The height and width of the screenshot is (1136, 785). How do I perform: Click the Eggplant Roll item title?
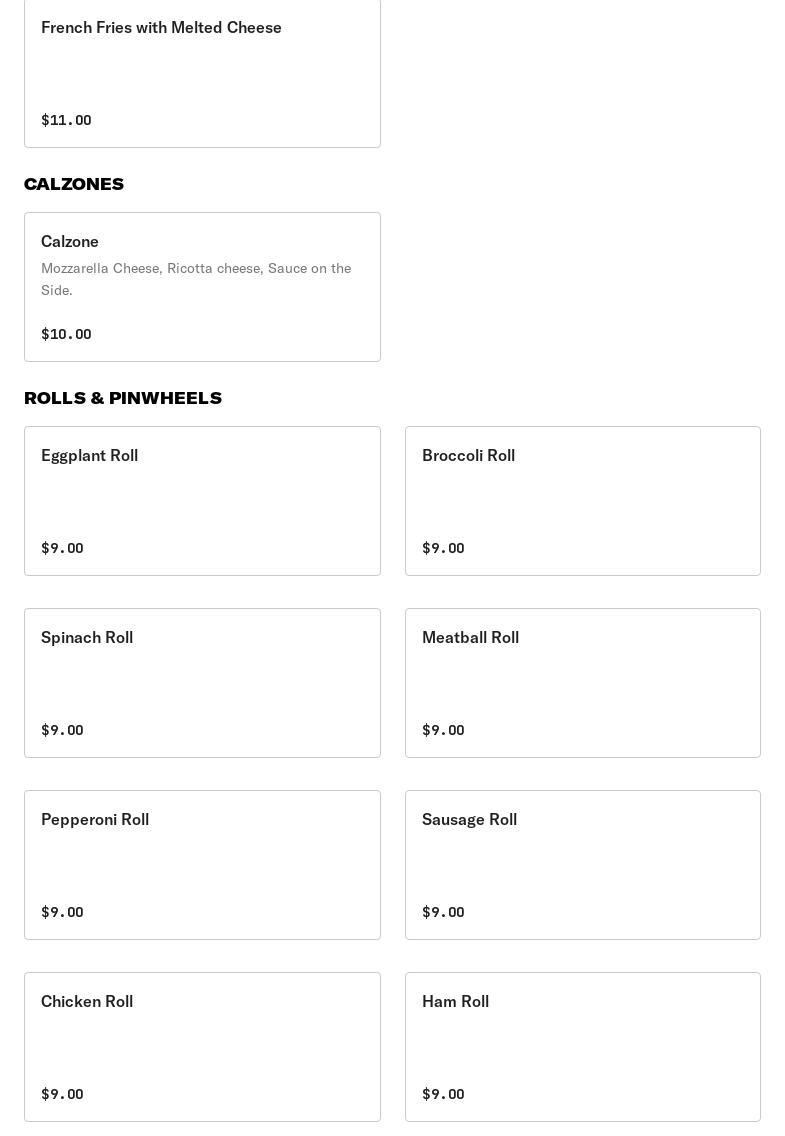90,456
